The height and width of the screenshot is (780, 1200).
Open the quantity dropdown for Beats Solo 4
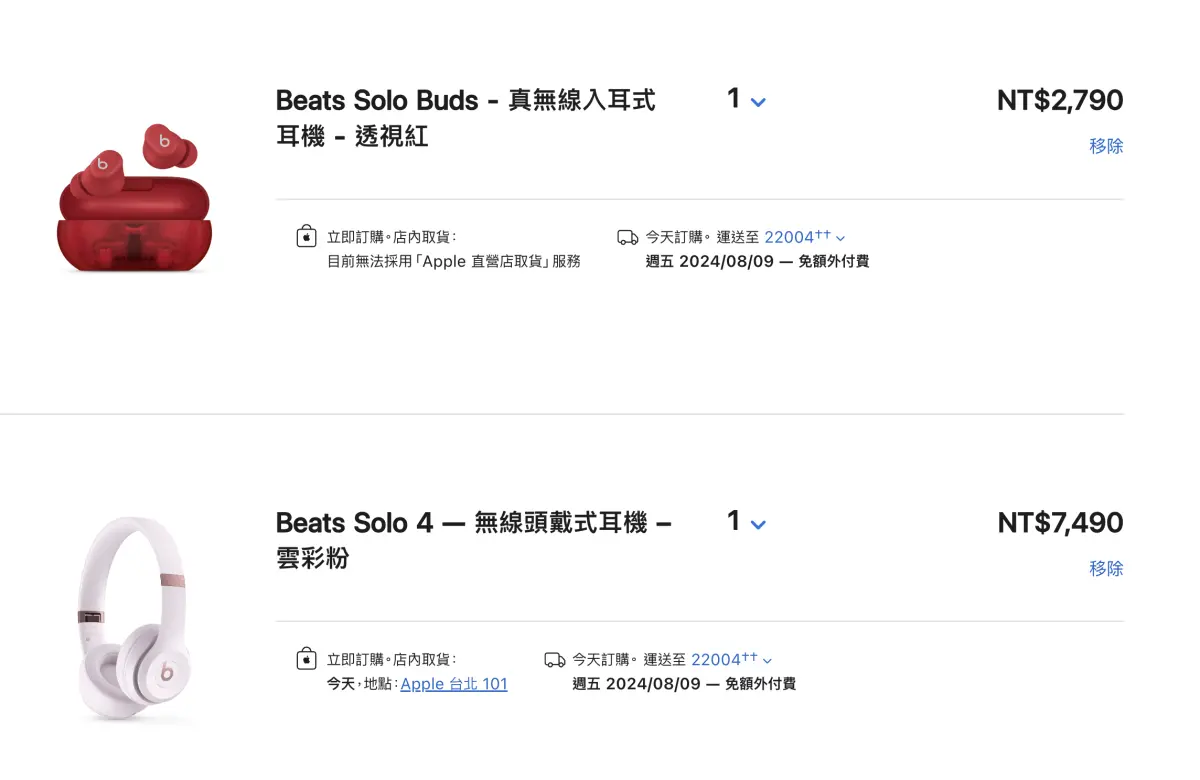tap(745, 521)
